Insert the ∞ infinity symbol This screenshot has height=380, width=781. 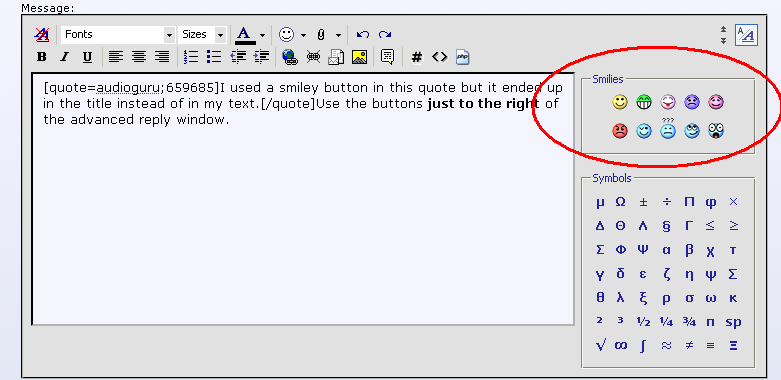tap(621, 346)
